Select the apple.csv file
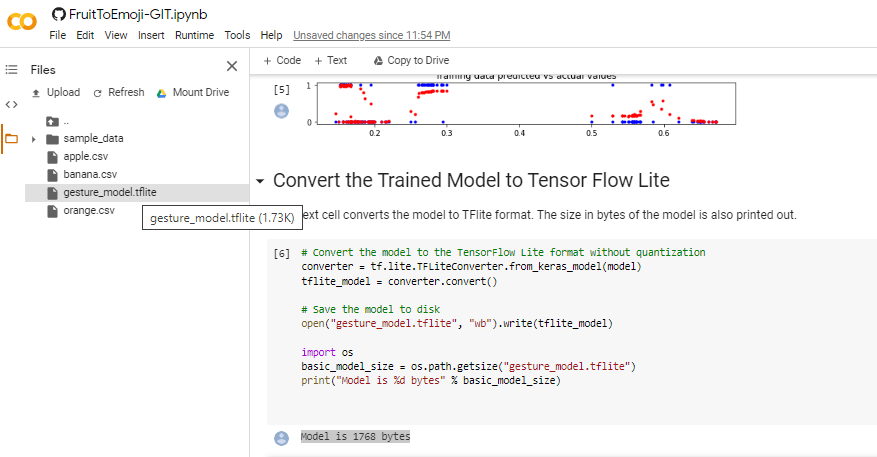 tap(85, 157)
